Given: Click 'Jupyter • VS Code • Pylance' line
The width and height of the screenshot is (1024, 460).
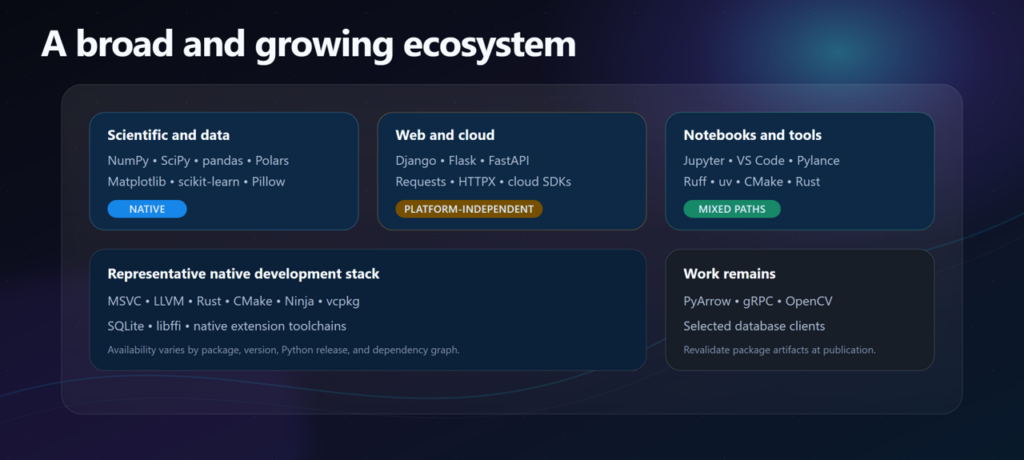Looking at the screenshot, I should click(761, 161).
